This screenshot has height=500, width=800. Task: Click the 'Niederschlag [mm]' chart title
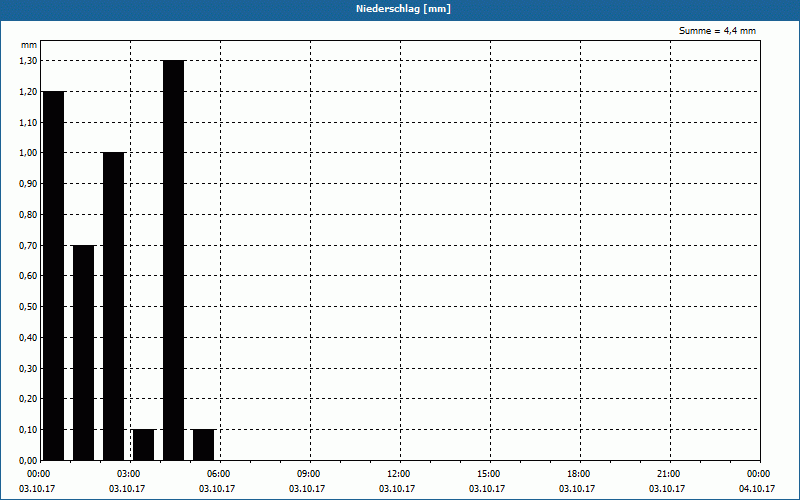403,9
